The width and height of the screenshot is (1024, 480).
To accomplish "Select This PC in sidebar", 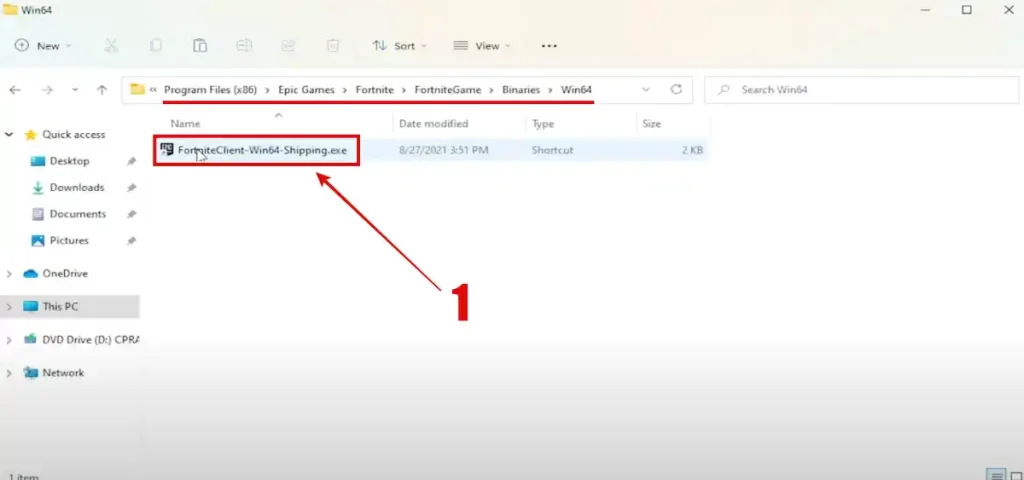I will [59, 306].
